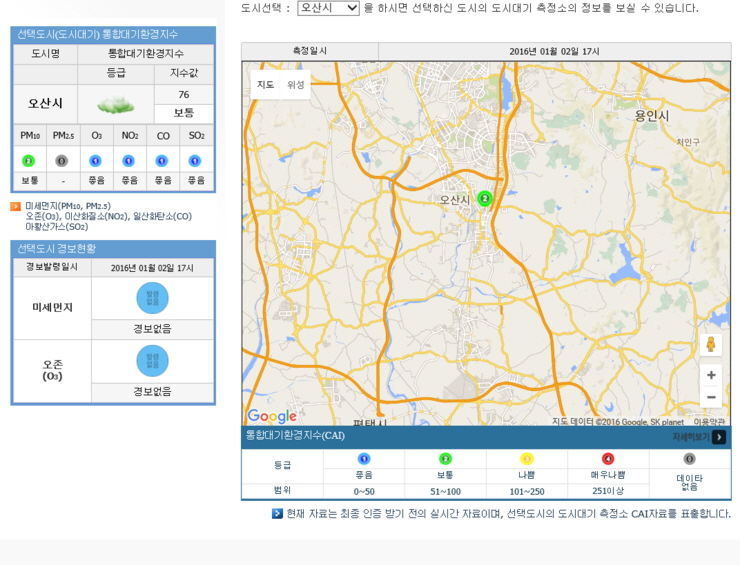Click the blue NO2 status icon
The width and height of the screenshot is (740, 565).
[x=129, y=161]
